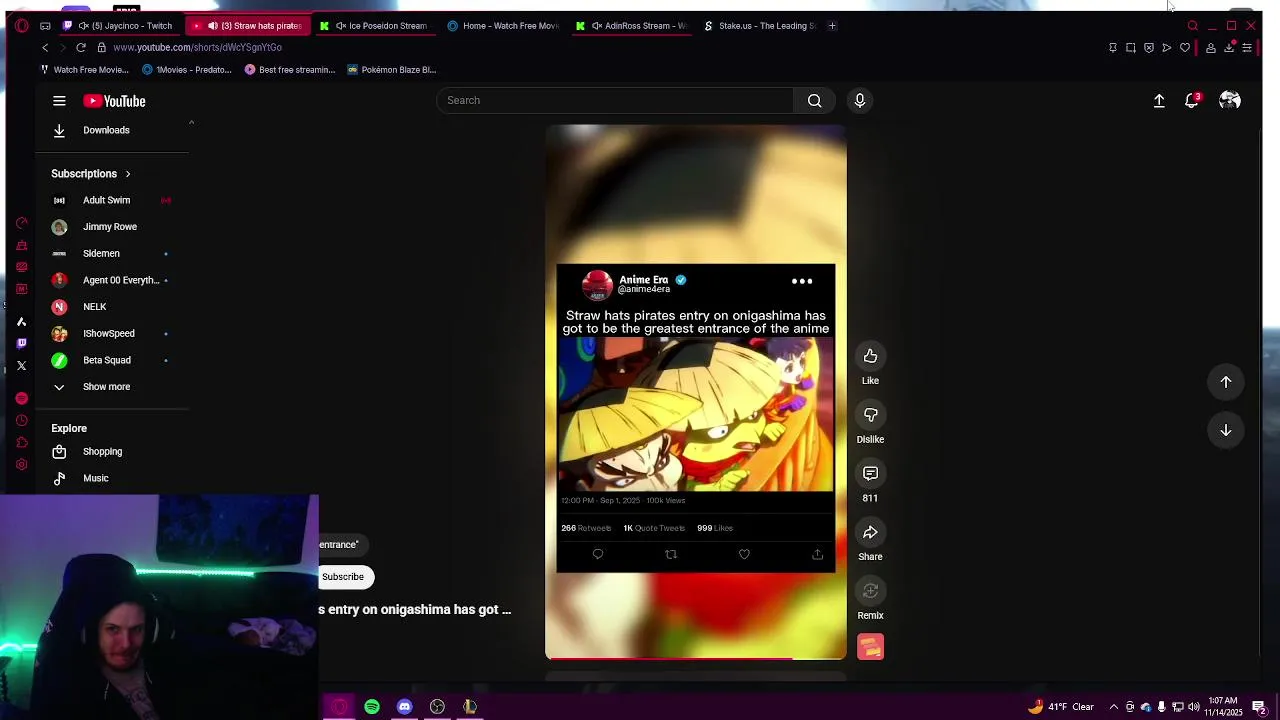Open Watch Free Movie bookmark

tap(85, 70)
